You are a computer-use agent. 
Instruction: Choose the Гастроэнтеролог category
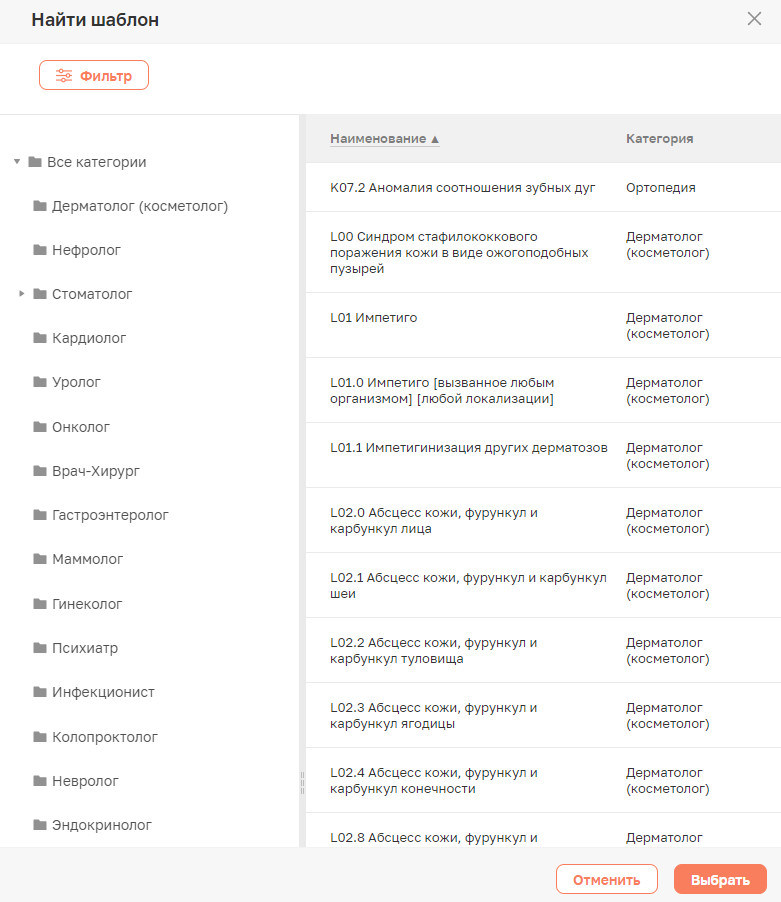pyautogui.click(x=110, y=515)
